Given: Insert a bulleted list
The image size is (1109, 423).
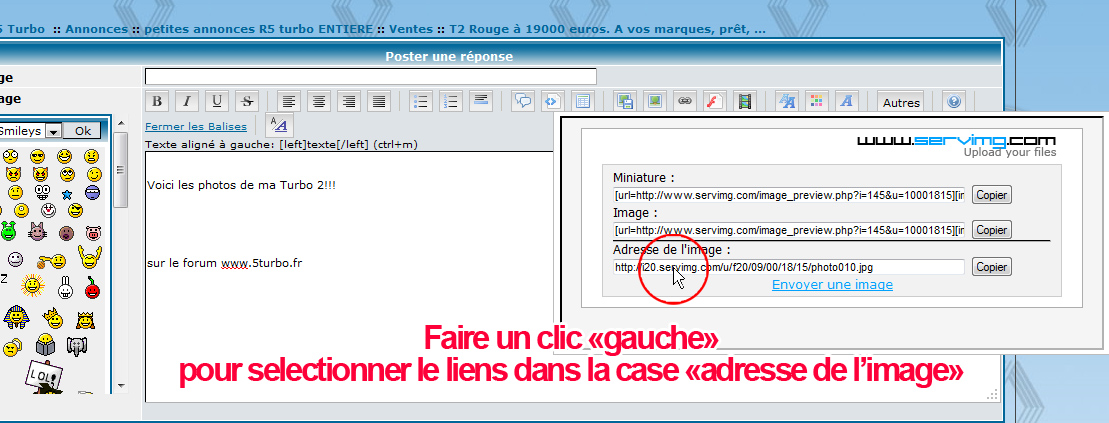Looking at the screenshot, I should [422, 101].
